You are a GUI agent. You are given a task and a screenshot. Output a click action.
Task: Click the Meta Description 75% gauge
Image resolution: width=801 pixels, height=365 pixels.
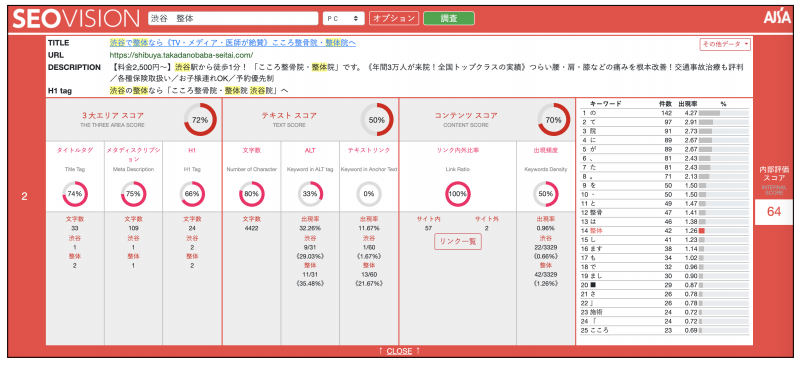pos(133,194)
